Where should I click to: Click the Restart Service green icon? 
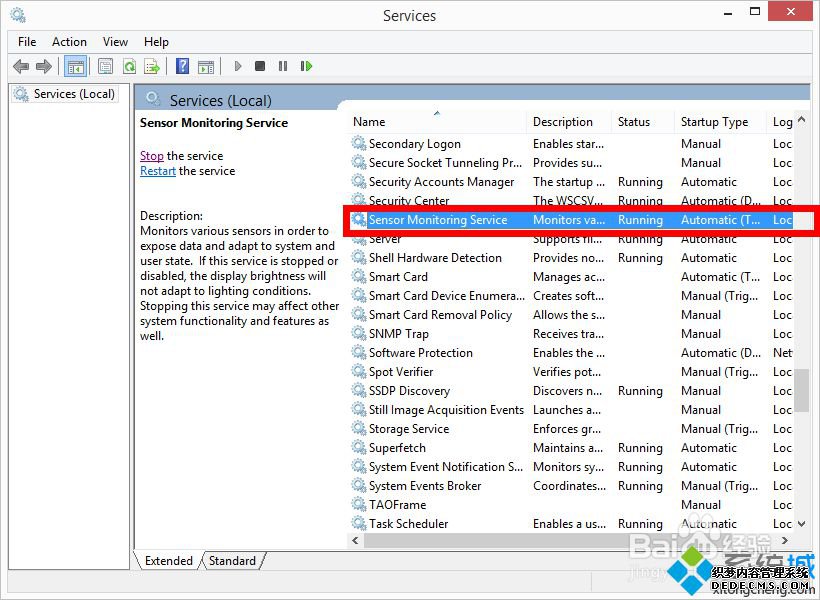(x=306, y=66)
